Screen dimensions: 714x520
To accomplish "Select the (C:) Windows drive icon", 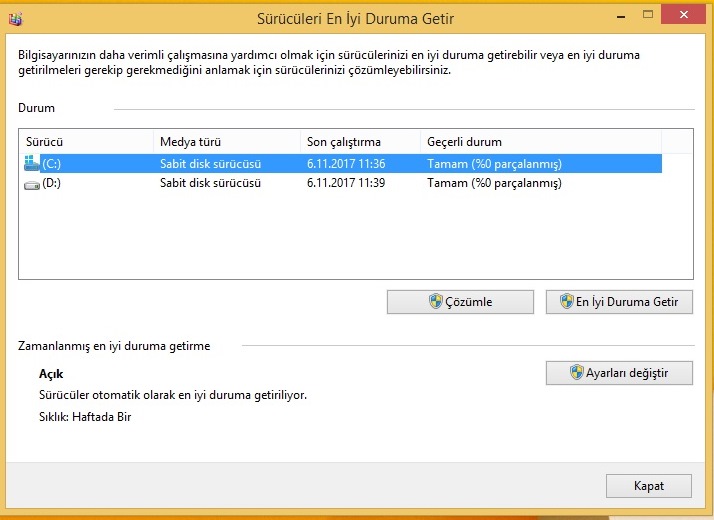I will pos(31,163).
